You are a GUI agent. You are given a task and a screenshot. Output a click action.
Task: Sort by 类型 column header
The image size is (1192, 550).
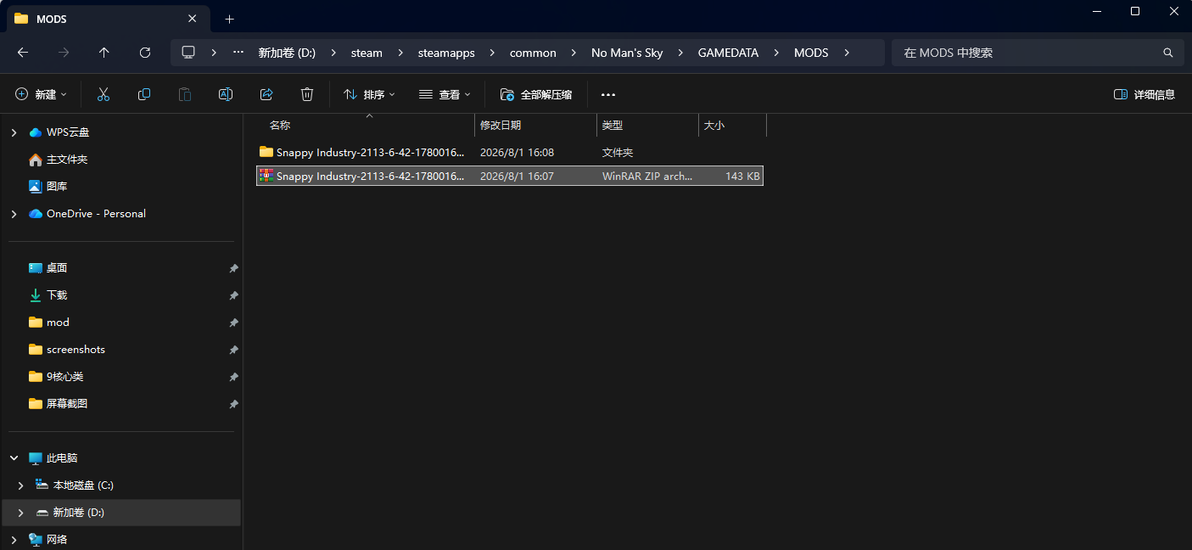(x=612, y=126)
